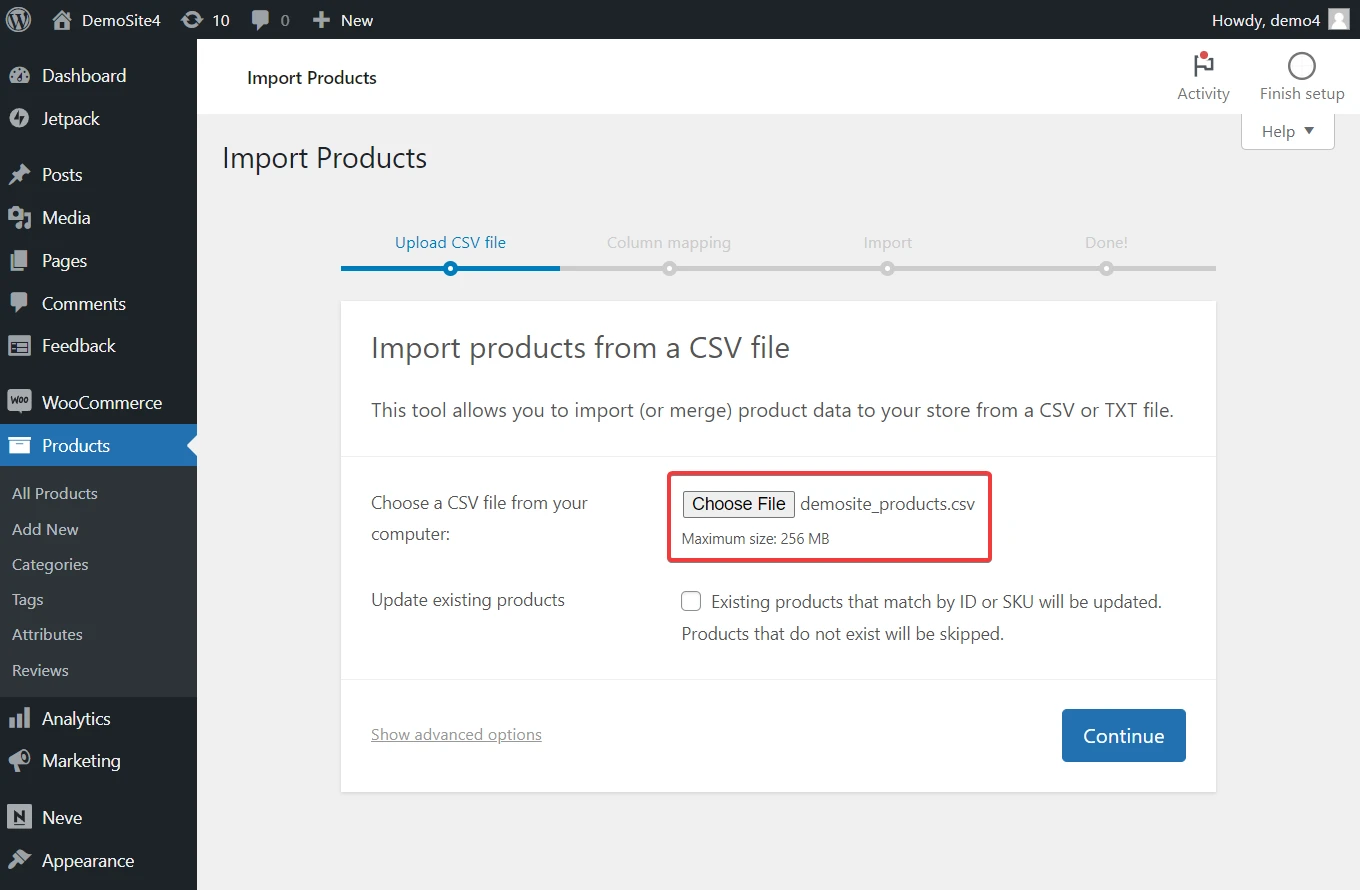The width and height of the screenshot is (1360, 890).
Task: Open the WooCommerce sidebar menu
Action: [x=101, y=402]
